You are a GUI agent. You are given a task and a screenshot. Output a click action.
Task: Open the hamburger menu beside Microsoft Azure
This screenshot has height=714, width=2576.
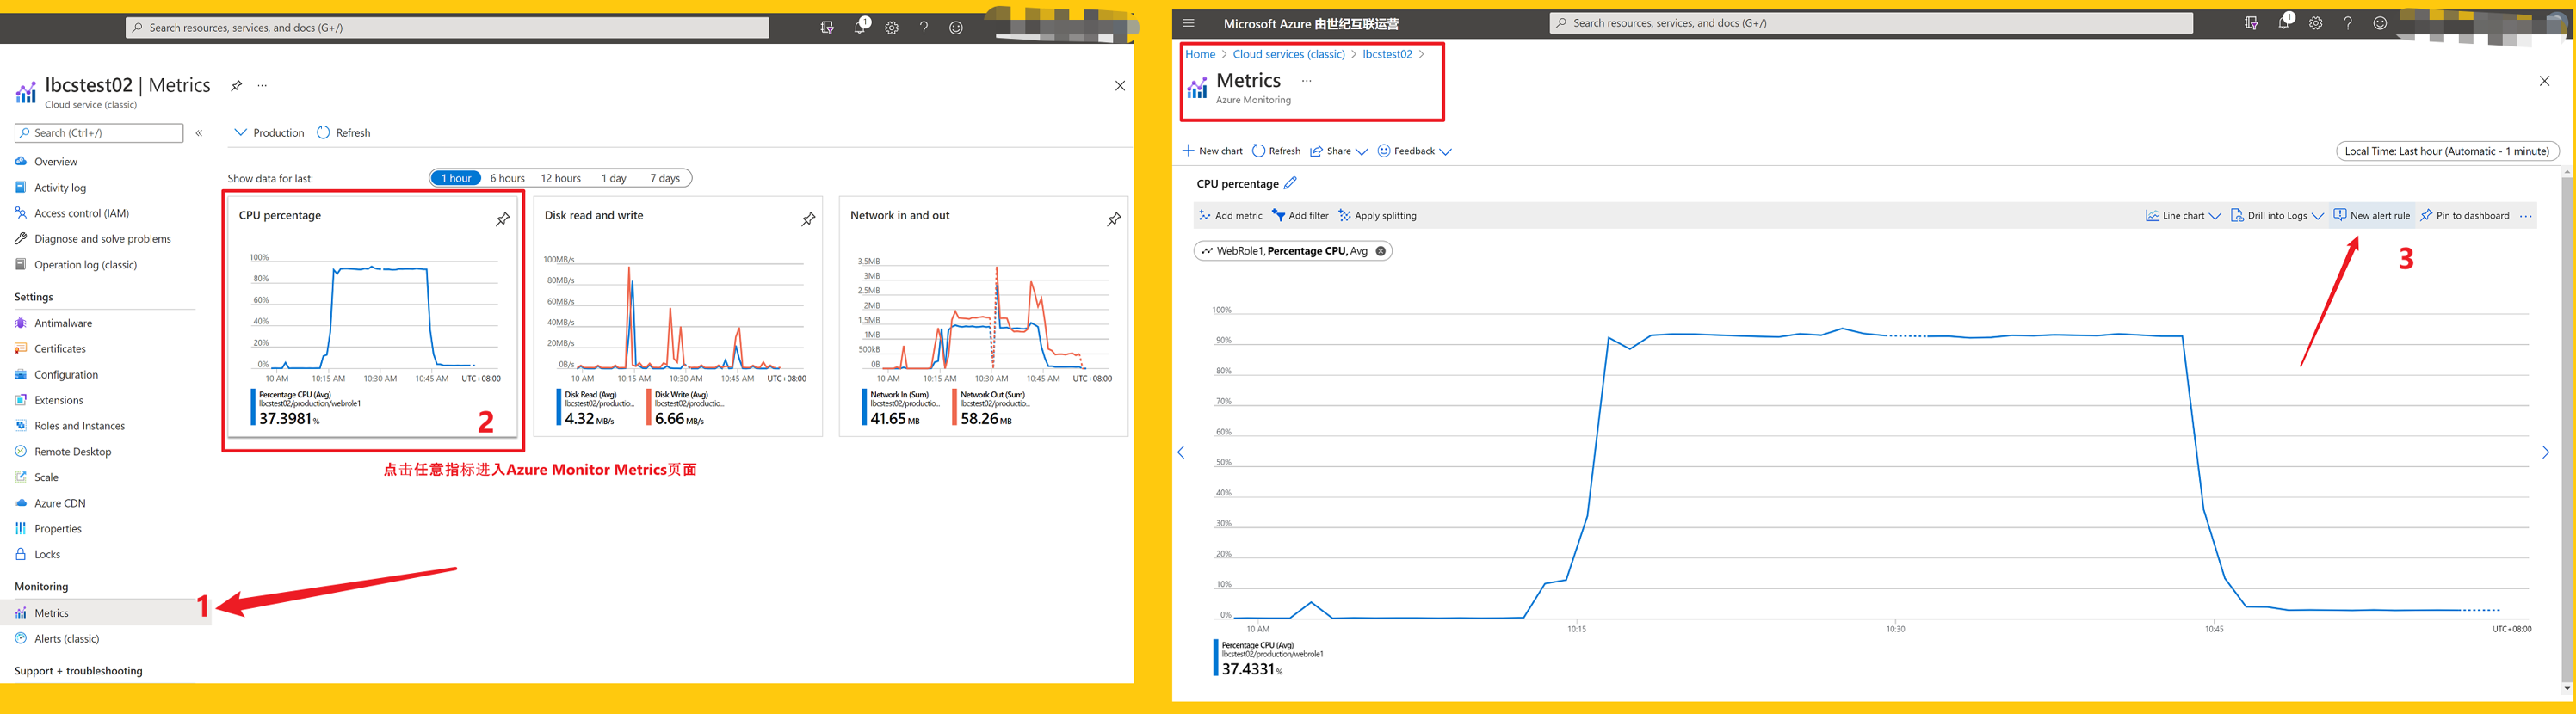[x=1188, y=23]
